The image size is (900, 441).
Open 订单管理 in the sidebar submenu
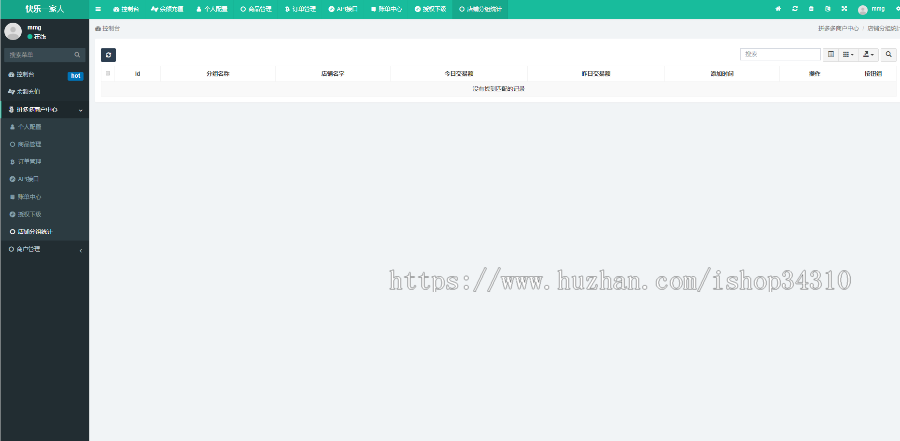(44, 162)
